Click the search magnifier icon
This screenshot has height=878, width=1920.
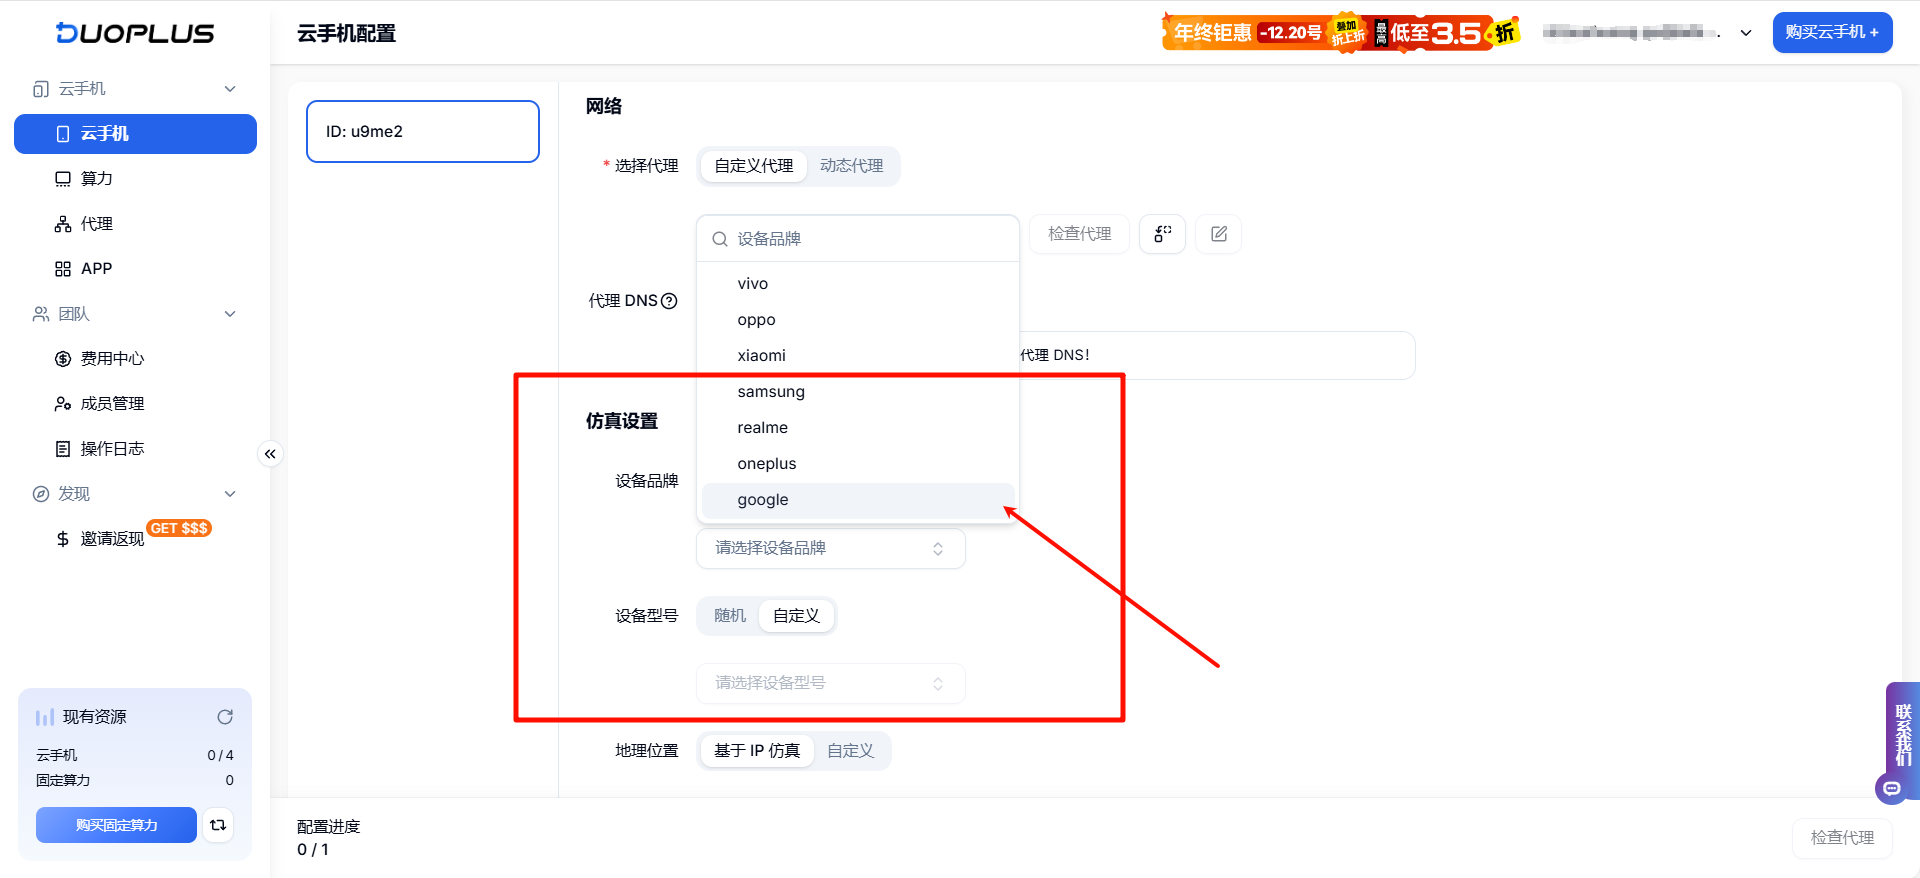720,239
